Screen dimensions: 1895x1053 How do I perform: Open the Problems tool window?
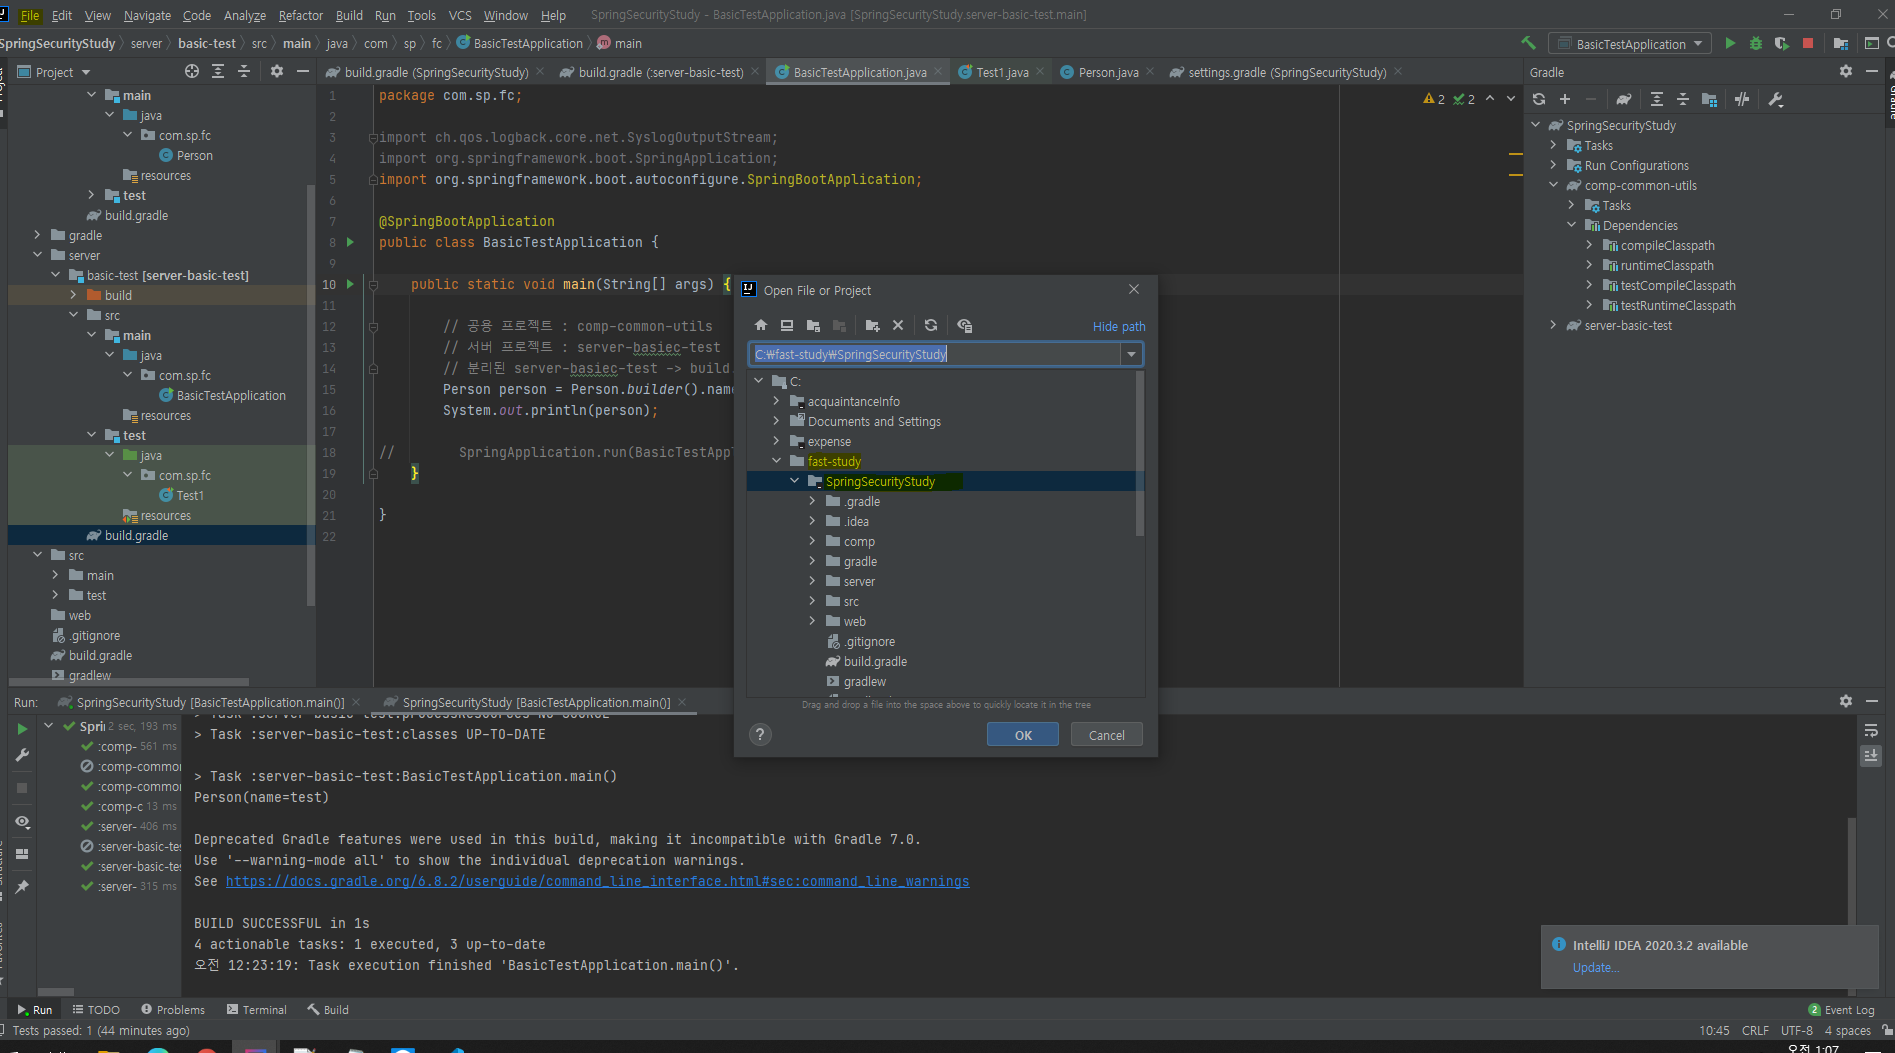tap(173, 1010)
